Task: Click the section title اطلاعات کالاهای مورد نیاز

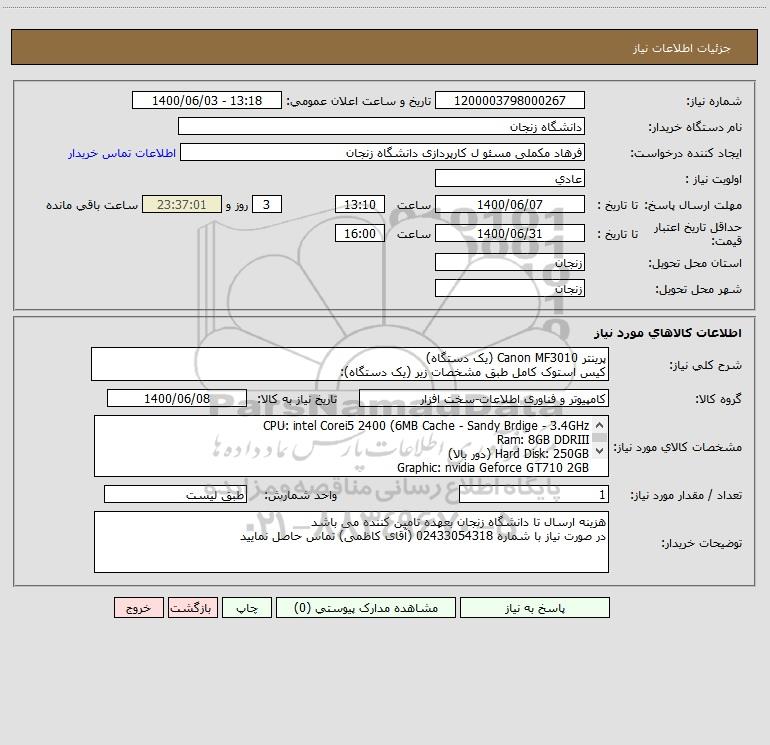Action: (667, 333)
